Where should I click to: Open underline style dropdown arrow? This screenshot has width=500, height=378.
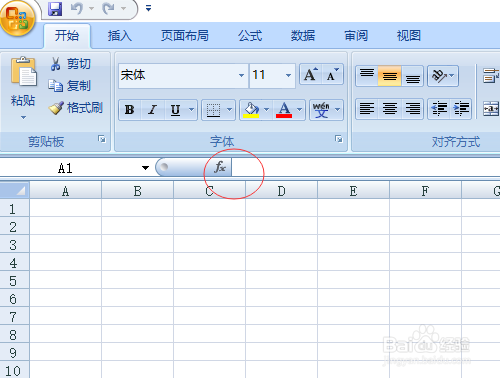(192, 110)
